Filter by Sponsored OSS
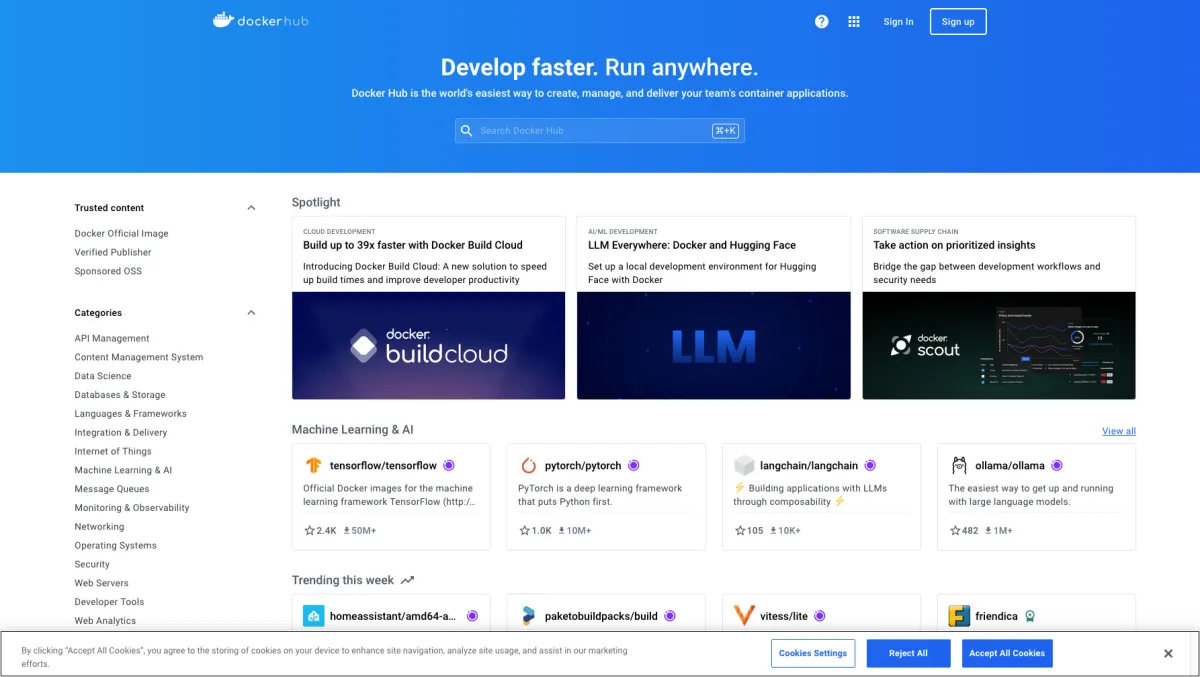1200x677 pixels. 108,272
